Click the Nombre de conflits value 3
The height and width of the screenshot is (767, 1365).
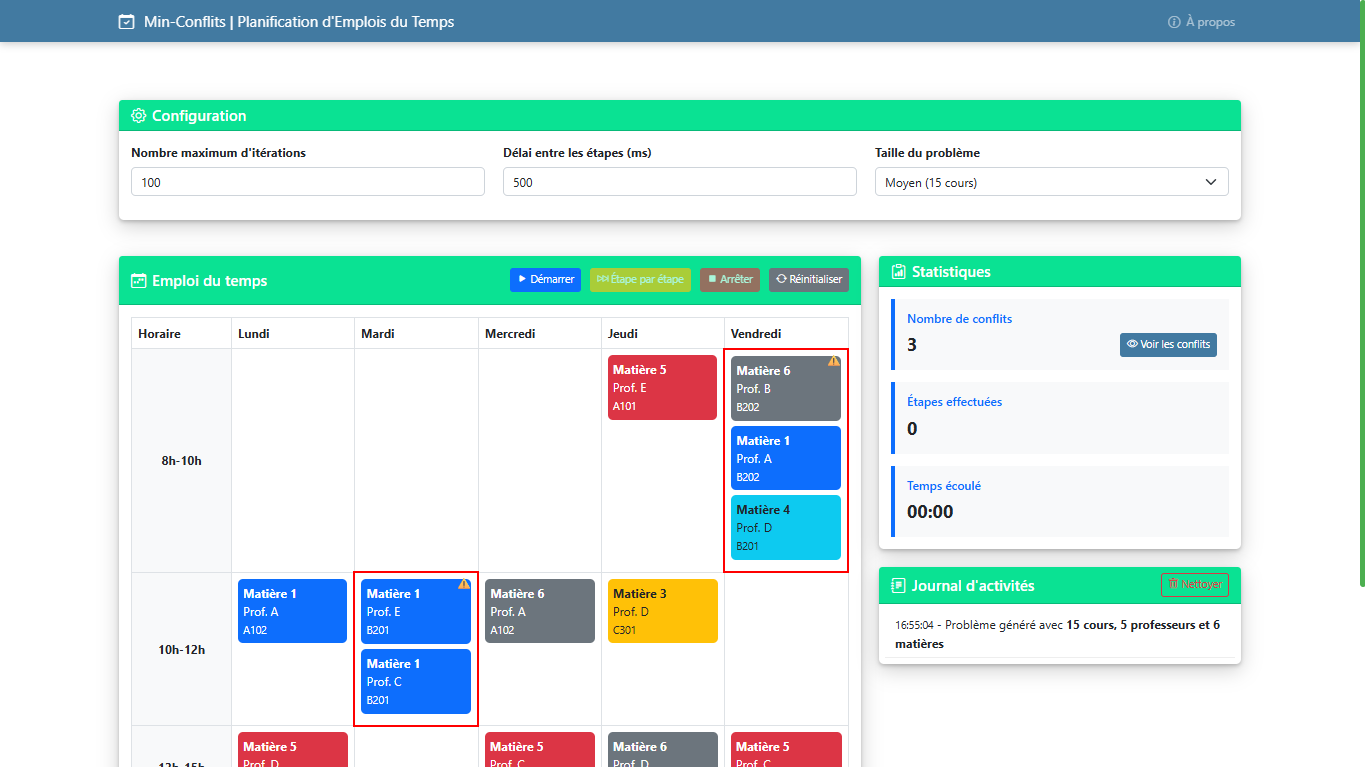coord(912,345)
